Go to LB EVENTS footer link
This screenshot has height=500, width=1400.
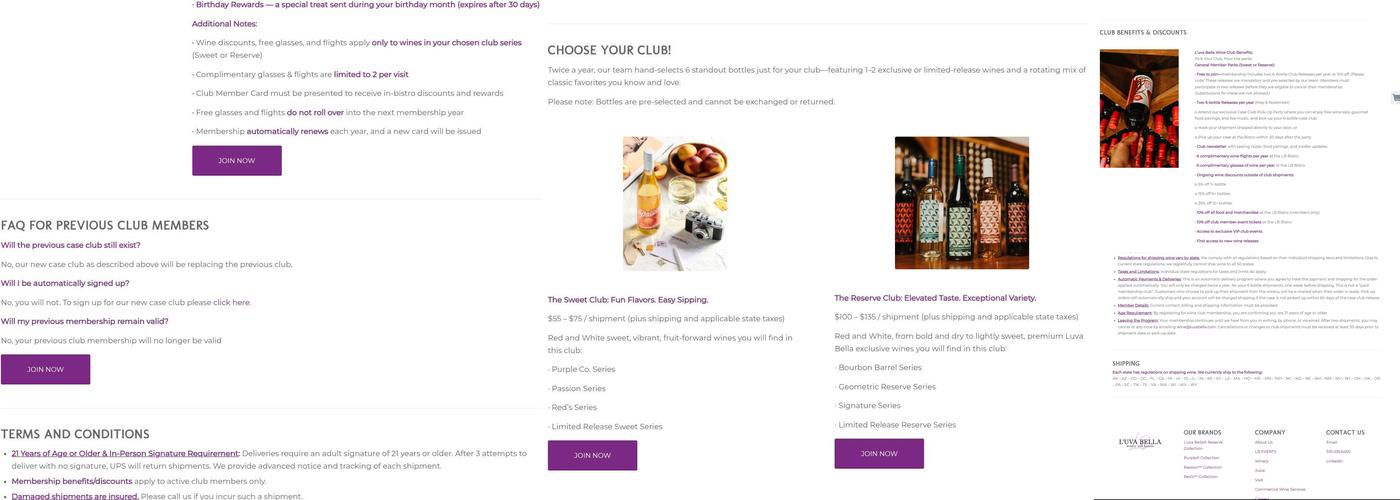(1265, 451)
